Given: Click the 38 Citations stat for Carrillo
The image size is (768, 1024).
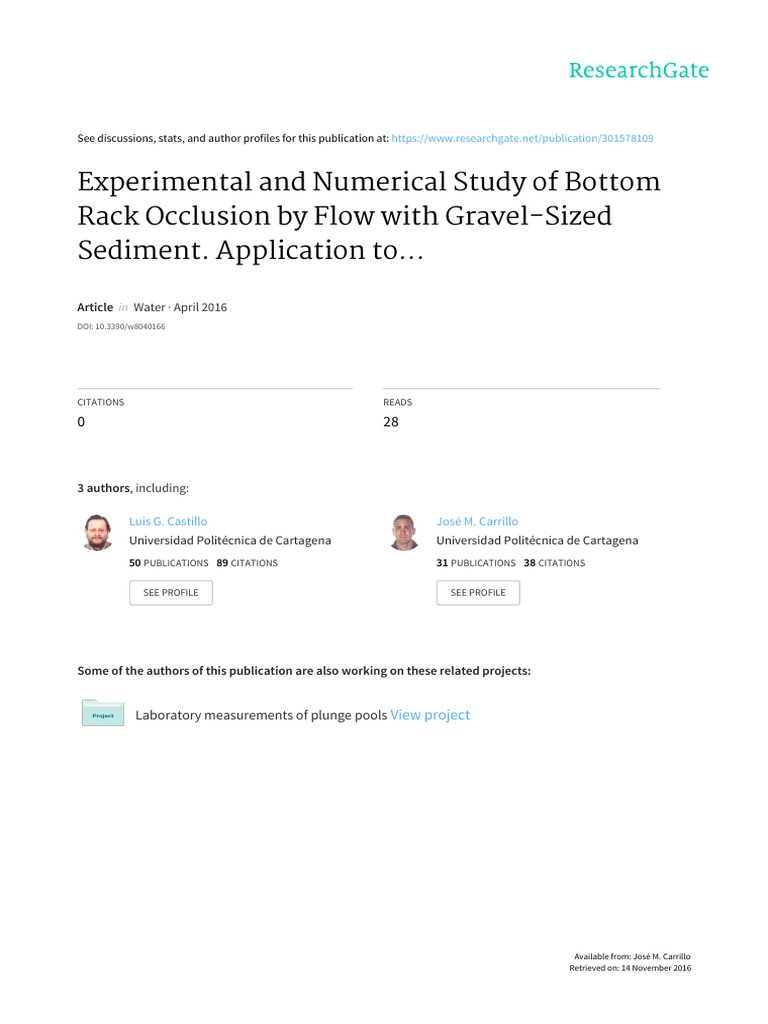Looking at the screenshot, I should tap(554, 563).
